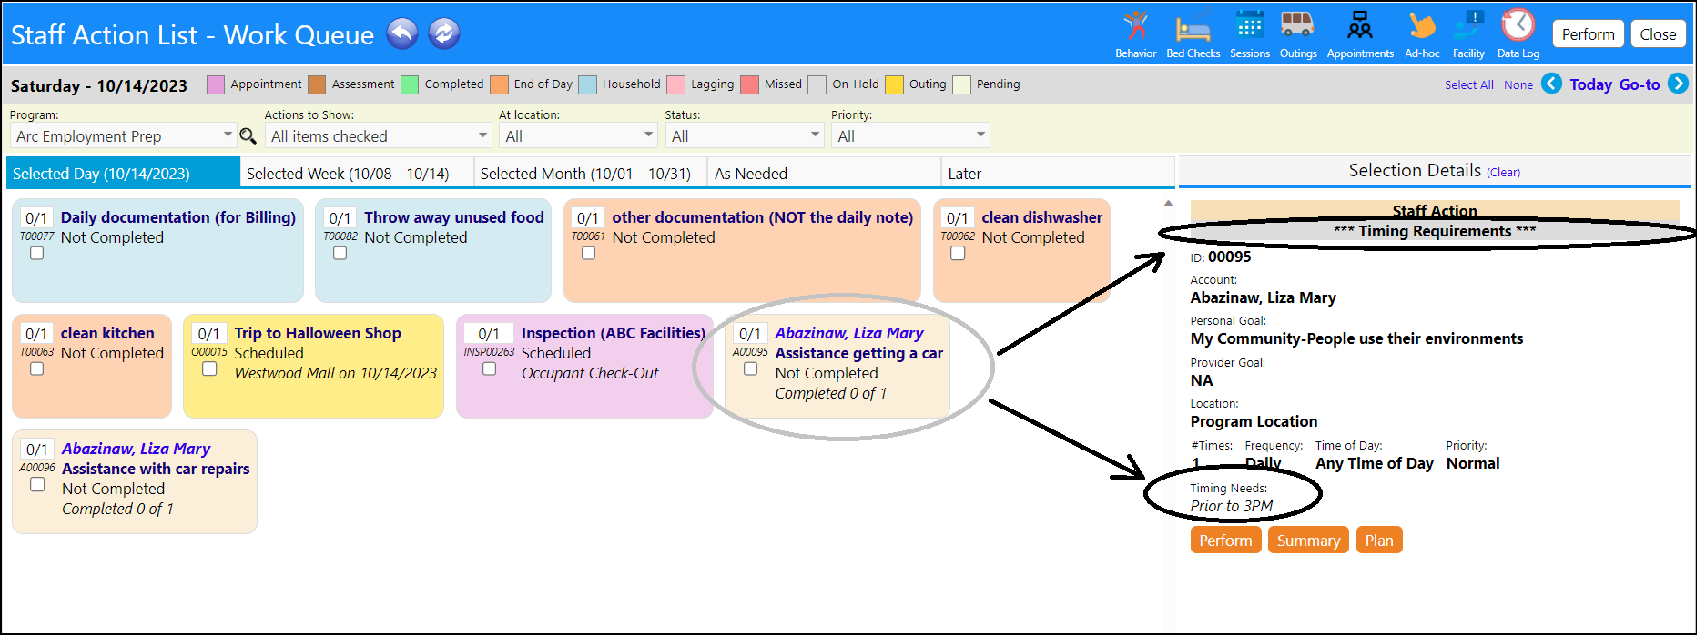The width and height of the screenshot is (1697, 635).
Task: Click the scroll up arrow of the task list
Action: coord(1168,203)
